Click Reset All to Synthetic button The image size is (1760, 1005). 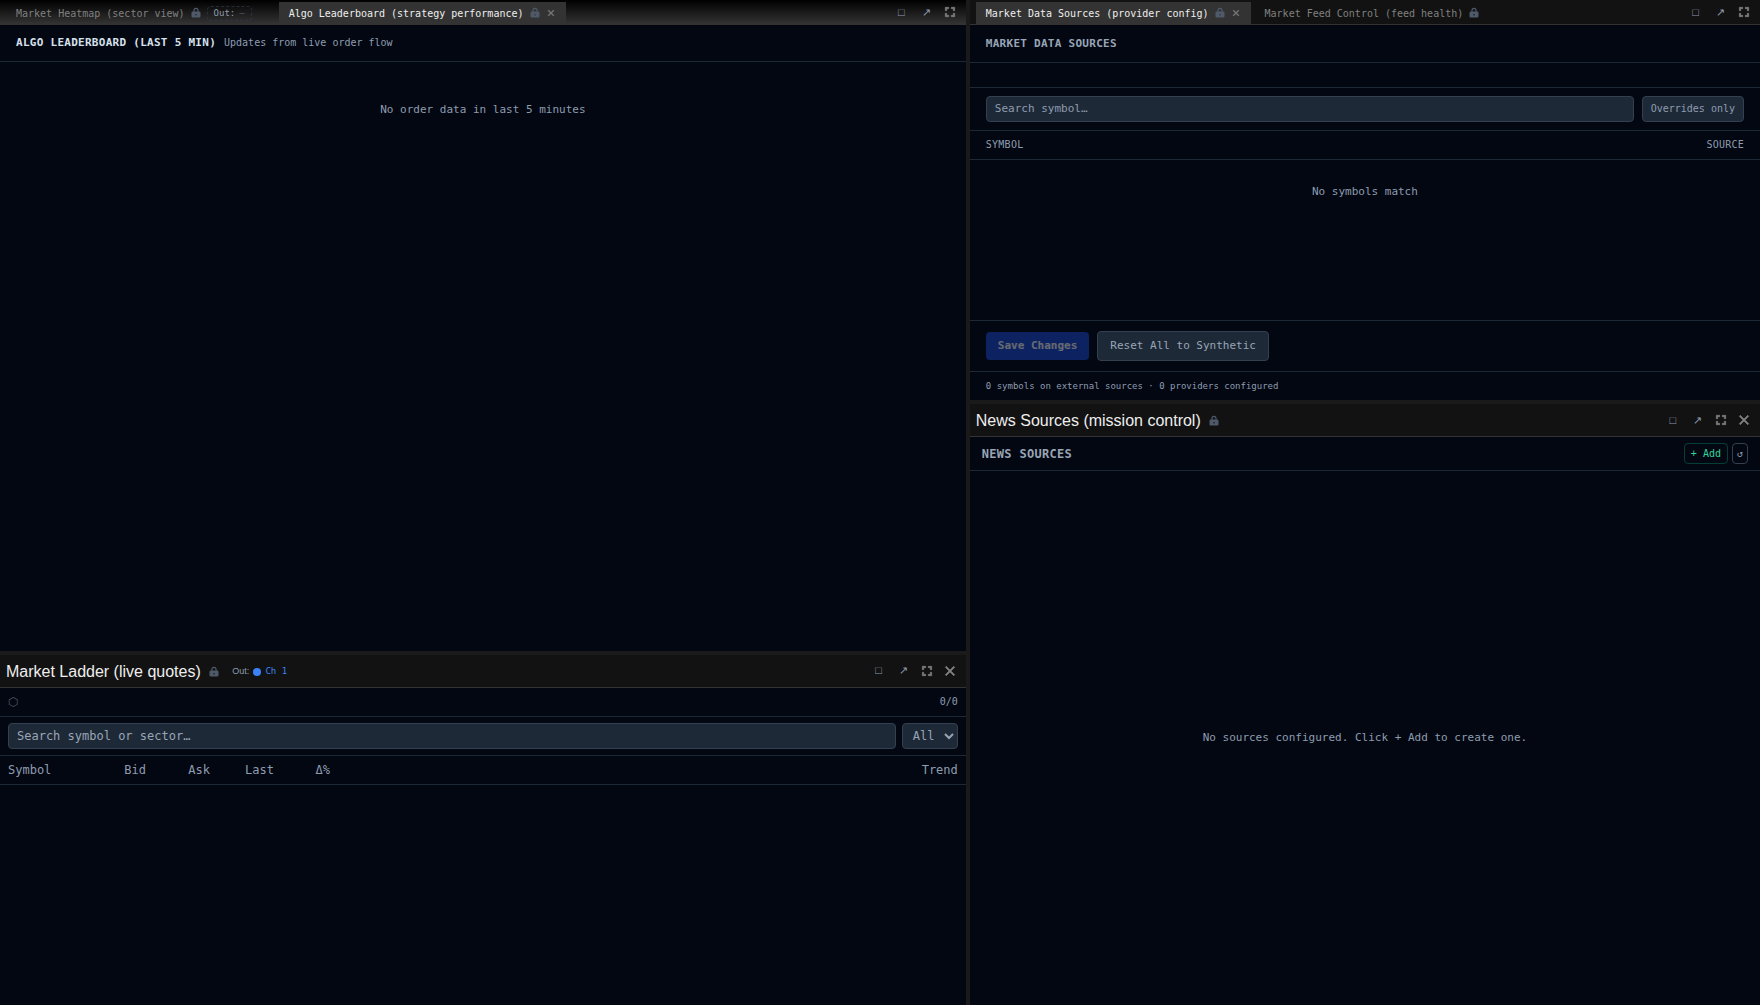coord(1182,346)
